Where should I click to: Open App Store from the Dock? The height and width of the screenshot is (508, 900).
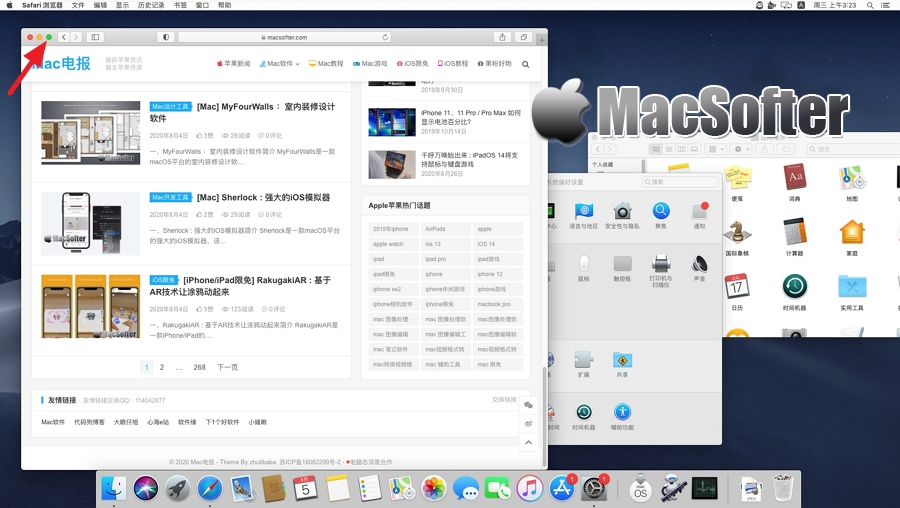tap(562, 489)
